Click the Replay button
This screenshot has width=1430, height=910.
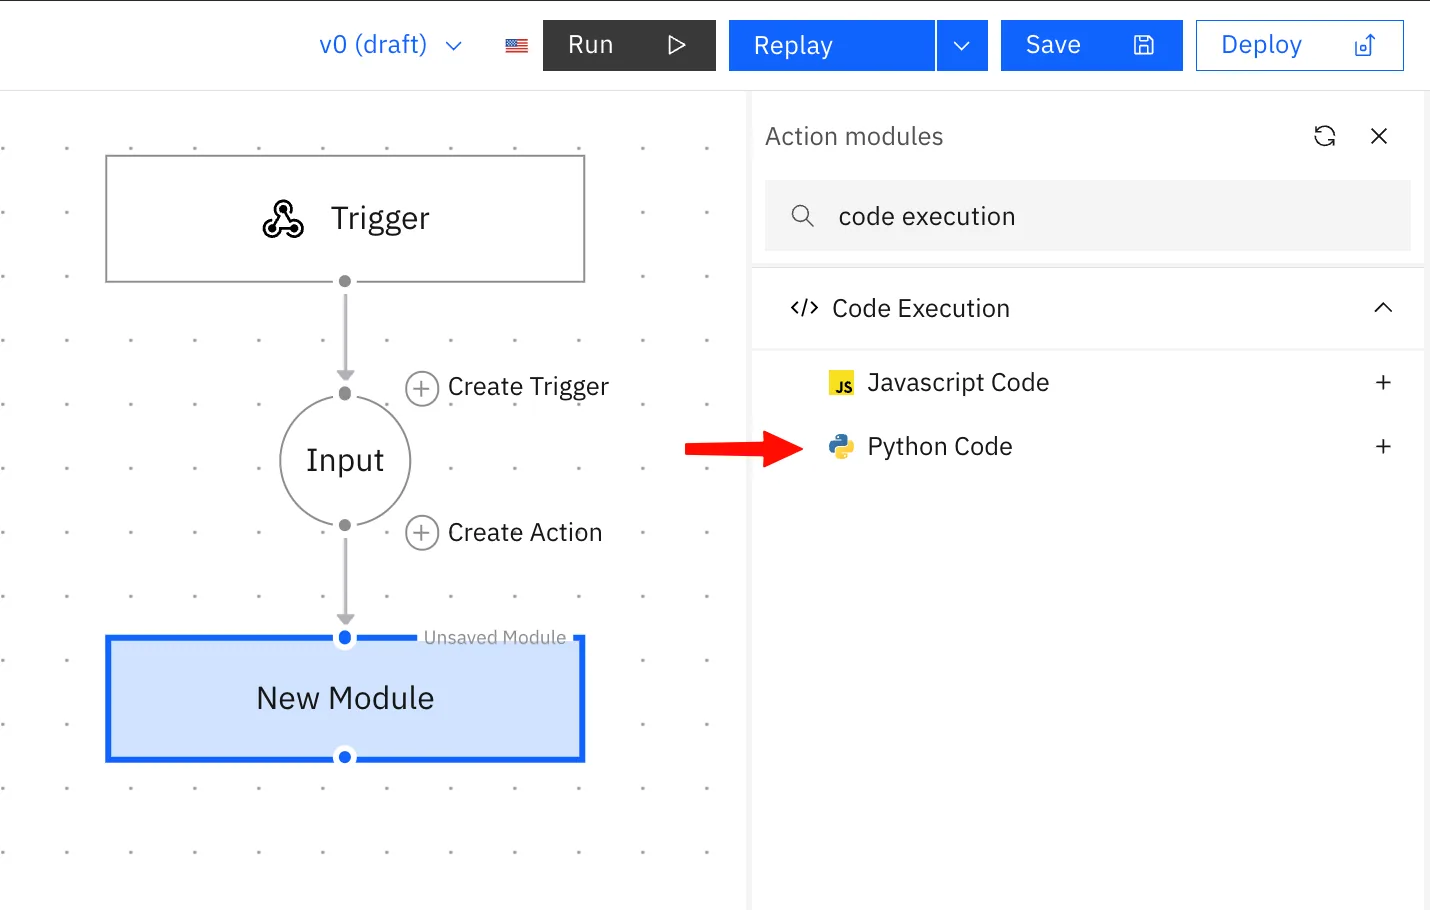[832, 46]
